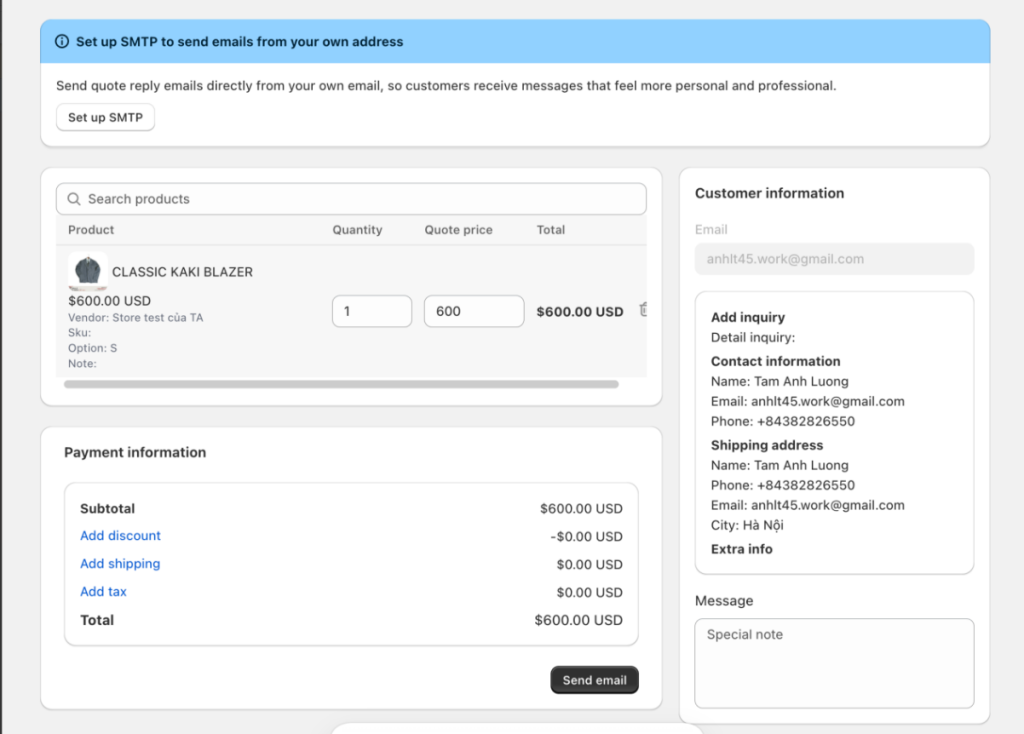
Task: Click the SMTP banner title text
Action: 240,42
